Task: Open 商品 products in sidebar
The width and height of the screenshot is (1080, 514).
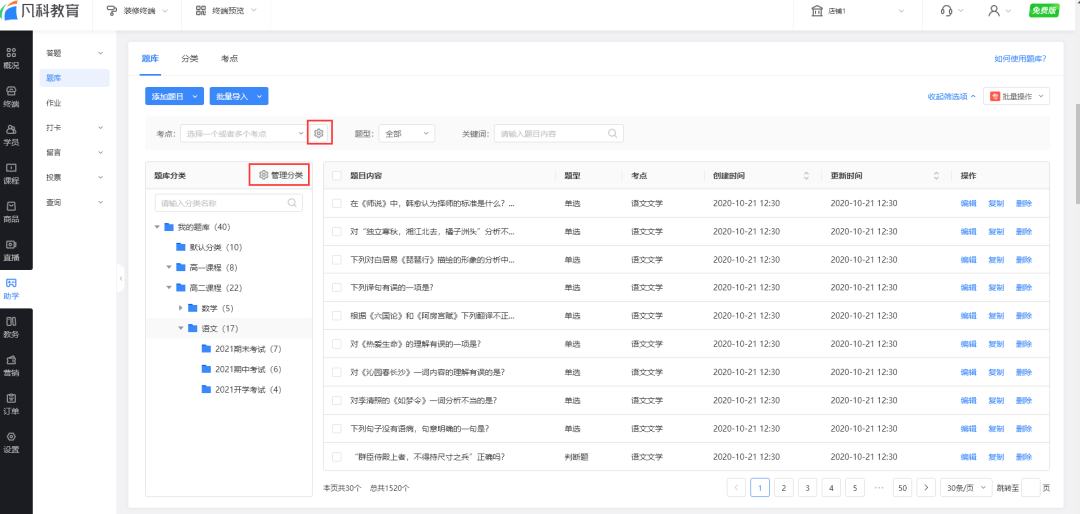Action: point(11,212)
